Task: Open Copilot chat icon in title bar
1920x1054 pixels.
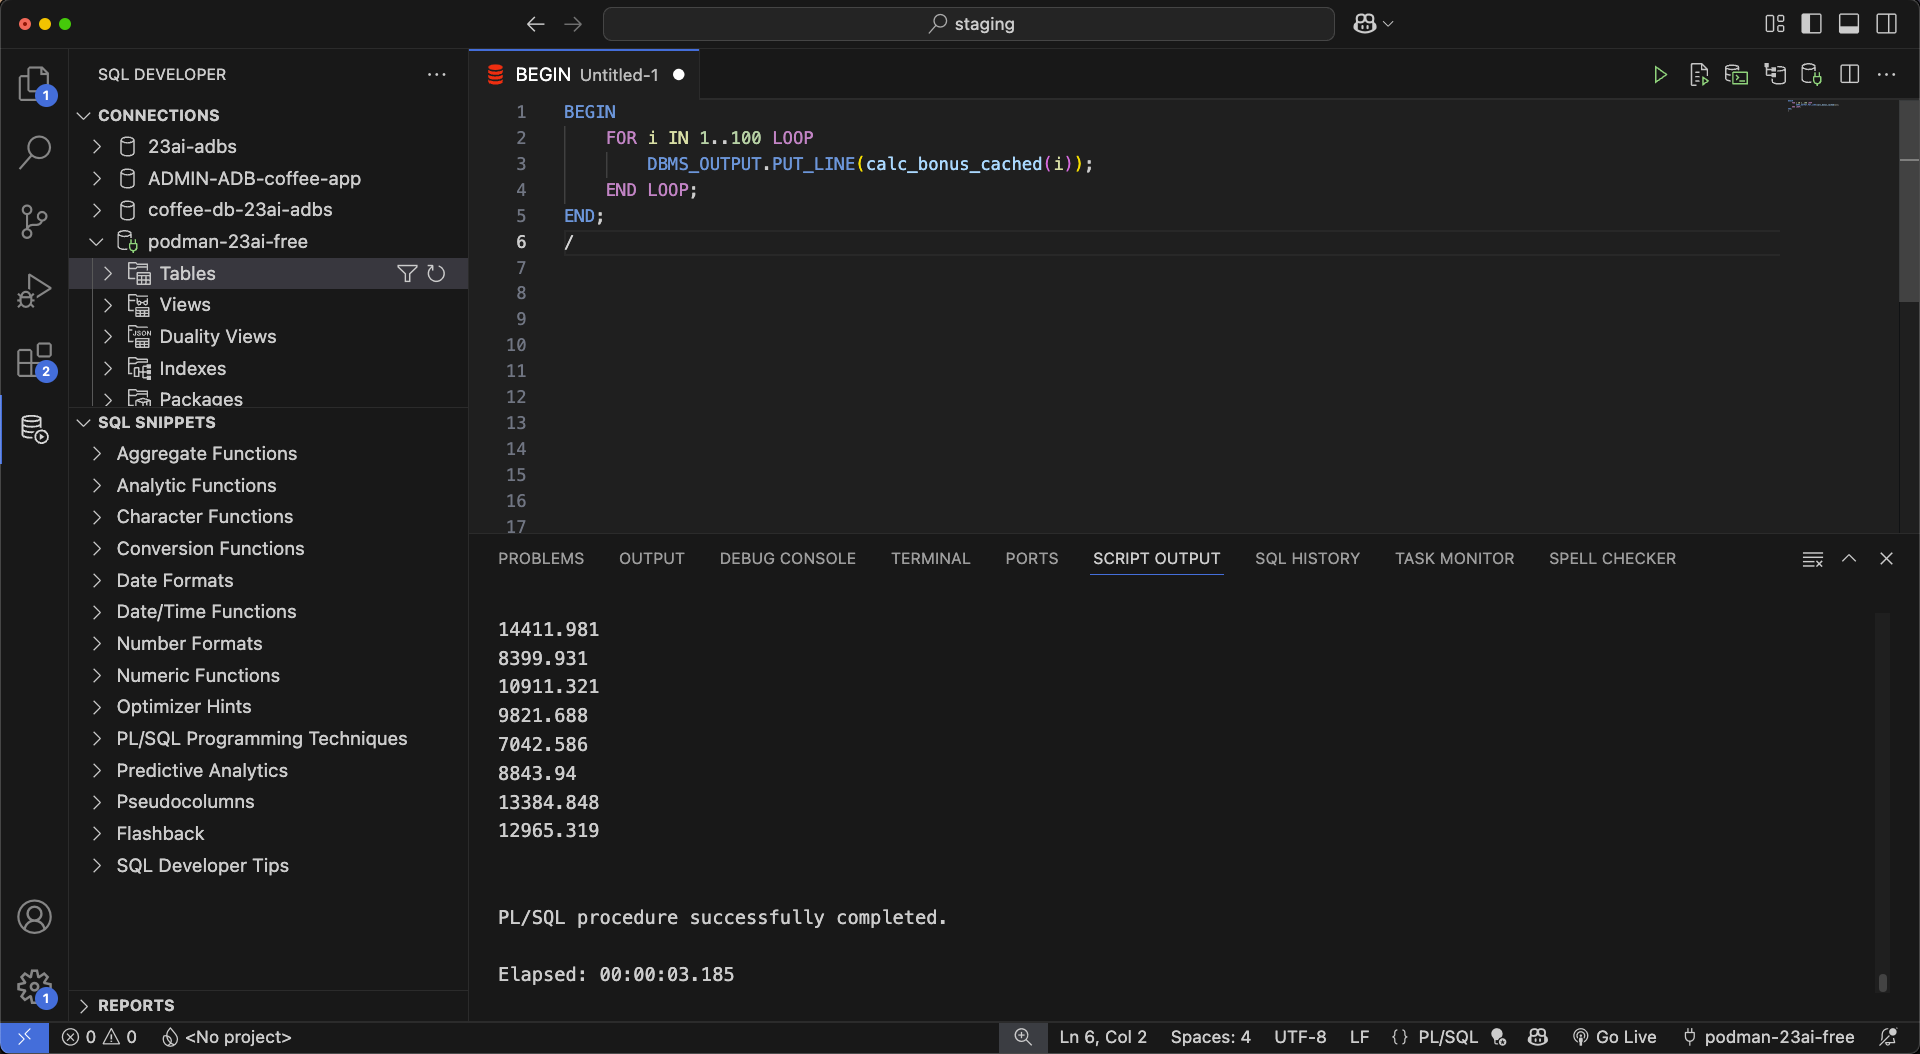Action: click(1365, 24)
